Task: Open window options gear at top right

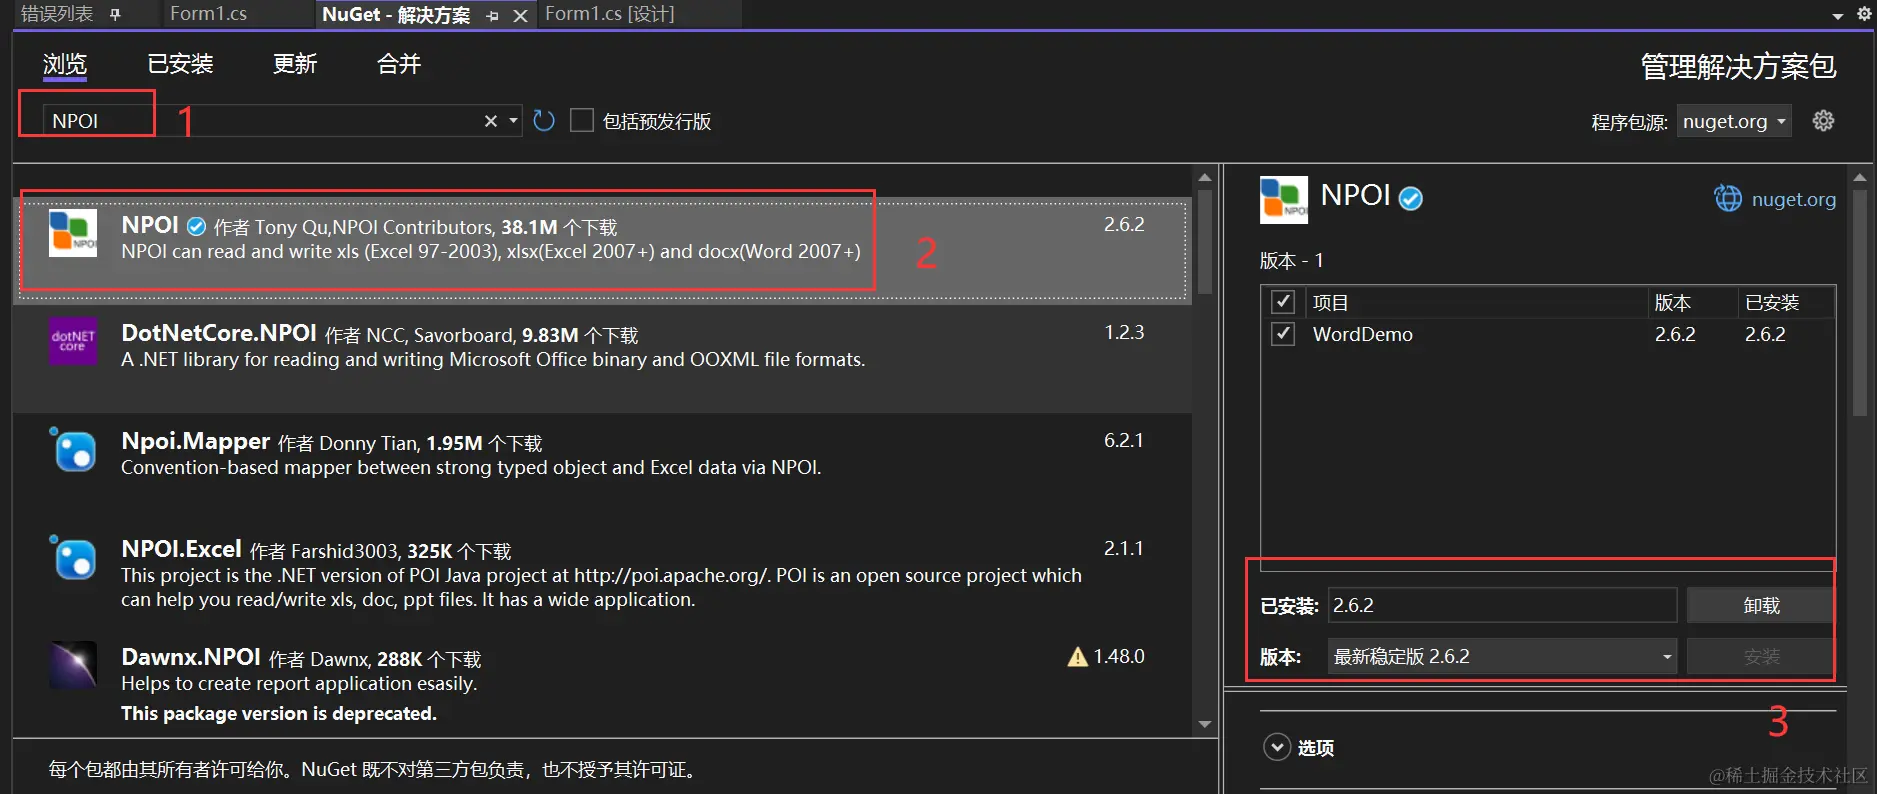Action: point(1864,14)
